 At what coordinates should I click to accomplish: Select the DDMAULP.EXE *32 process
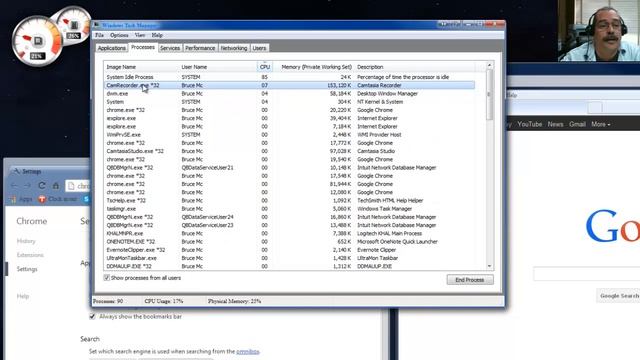coord(289,266)
